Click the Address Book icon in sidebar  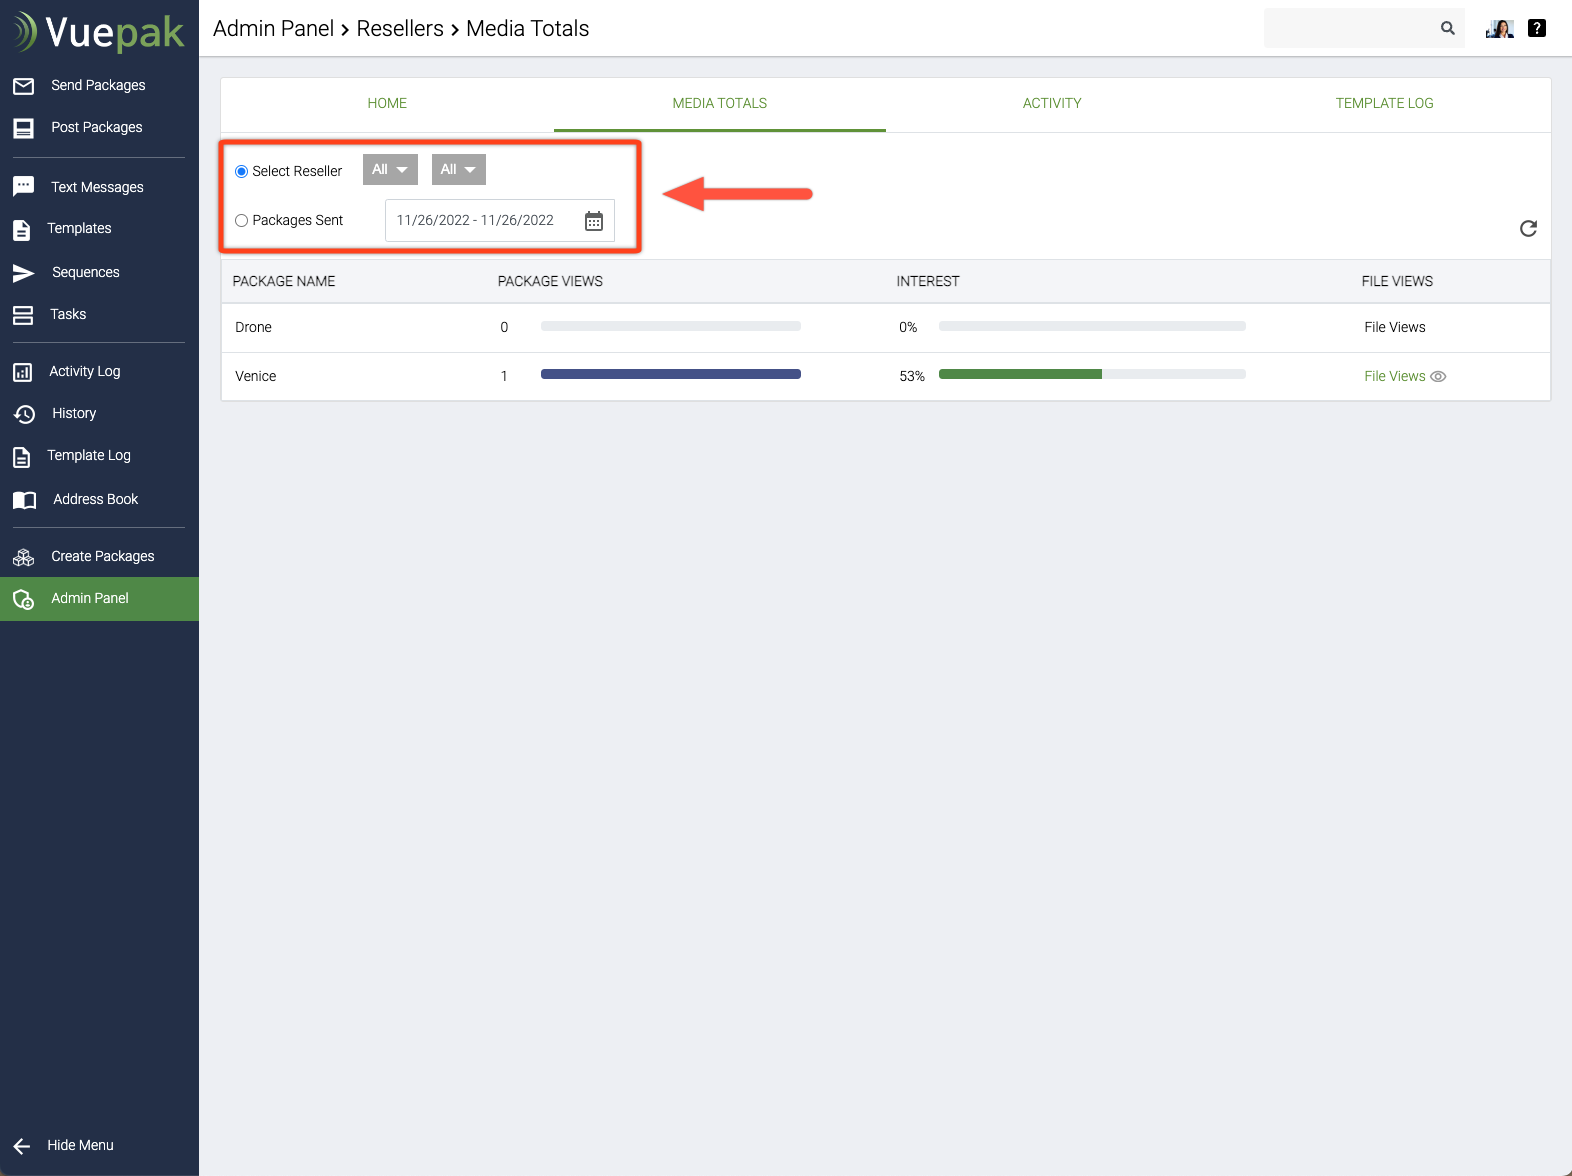point(24,500)
